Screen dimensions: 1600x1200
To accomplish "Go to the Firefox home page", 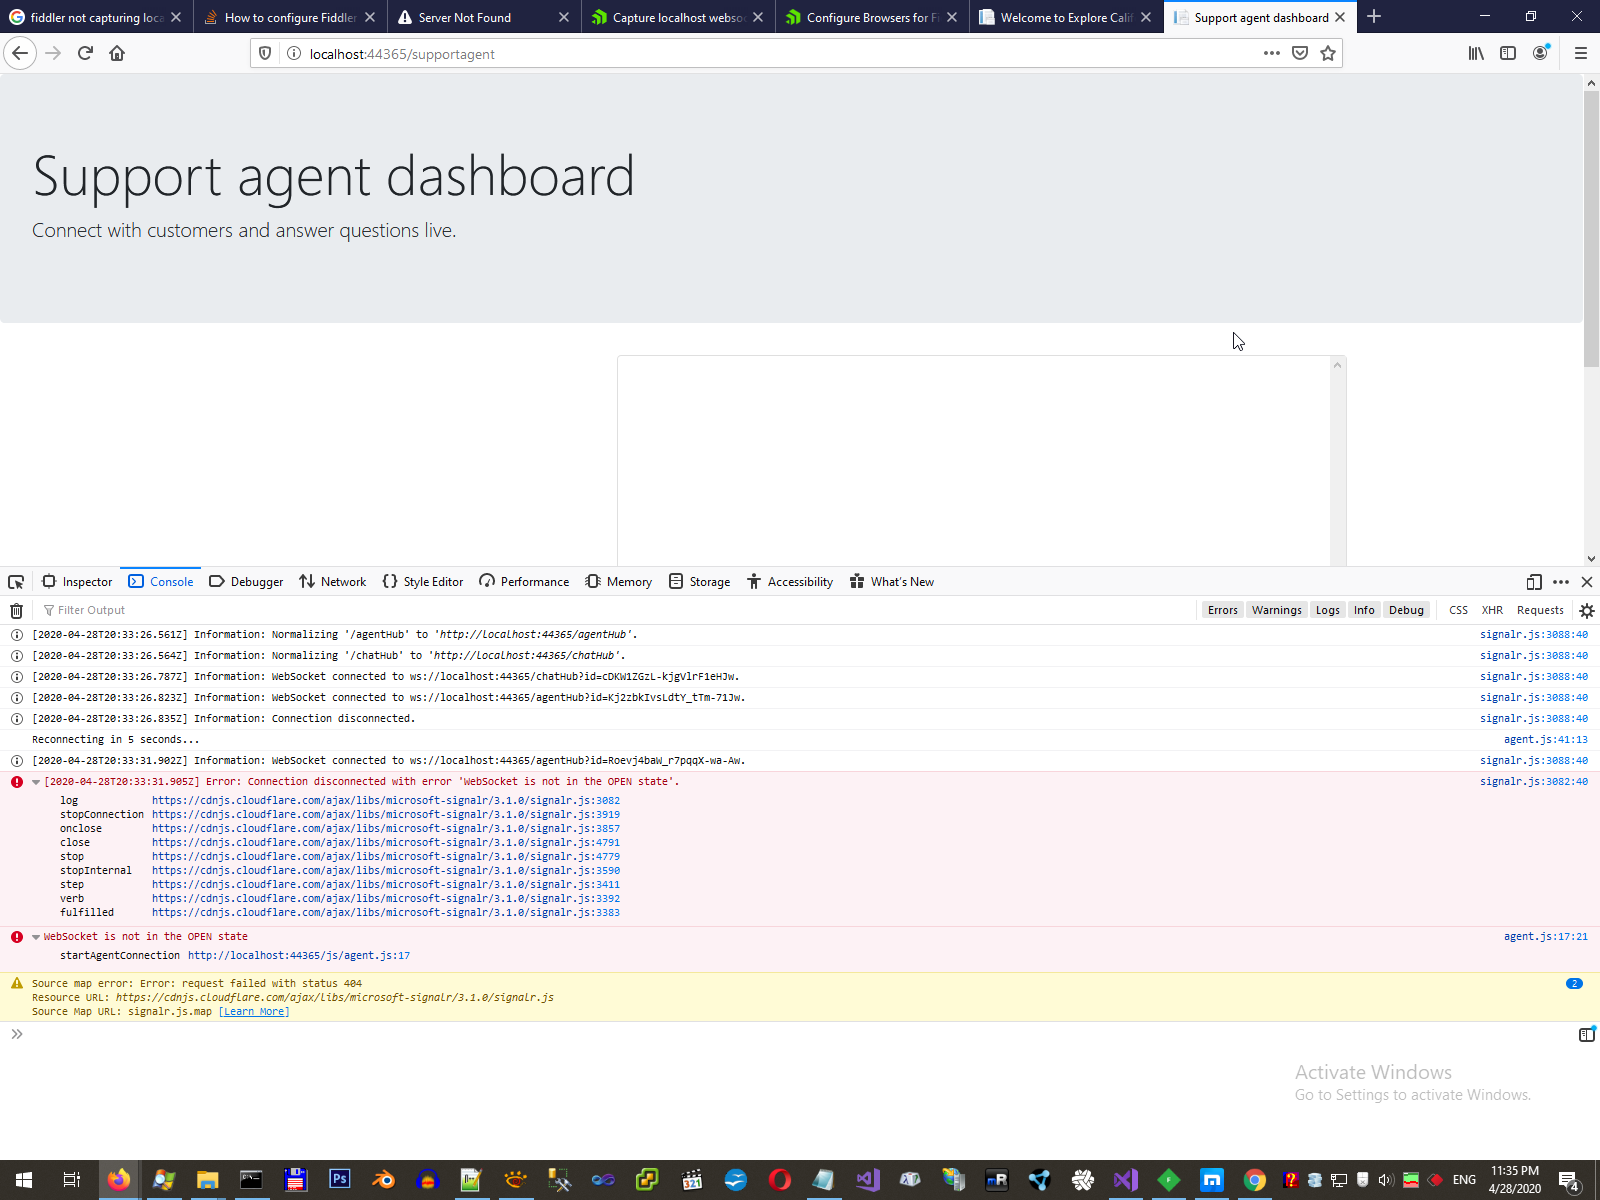I will click(x=117, y=53).
